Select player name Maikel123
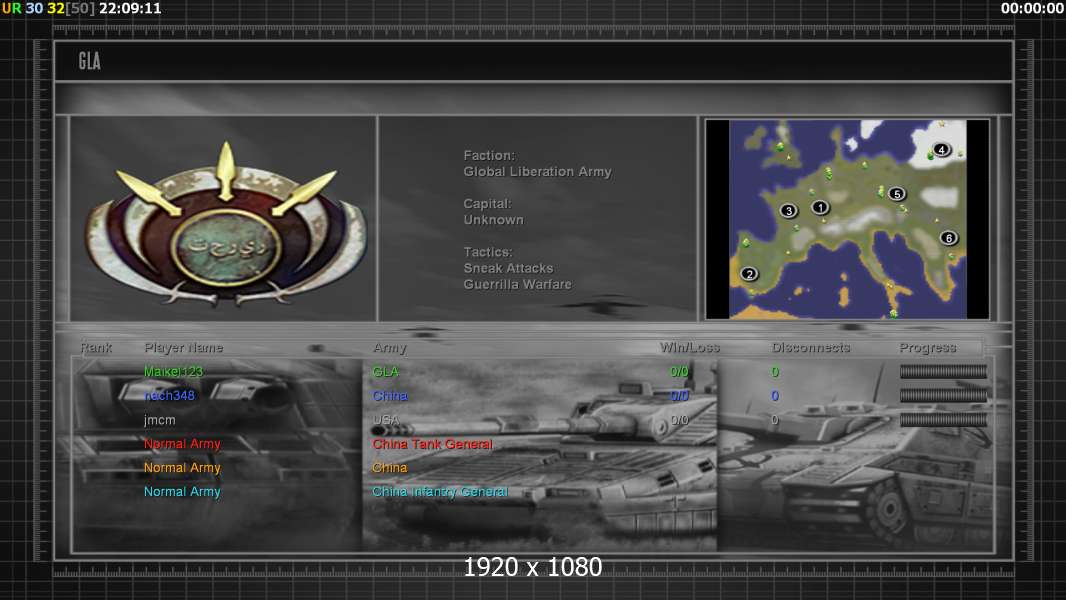This screenshot has height=600, width=1066. [x=173, y=372]
